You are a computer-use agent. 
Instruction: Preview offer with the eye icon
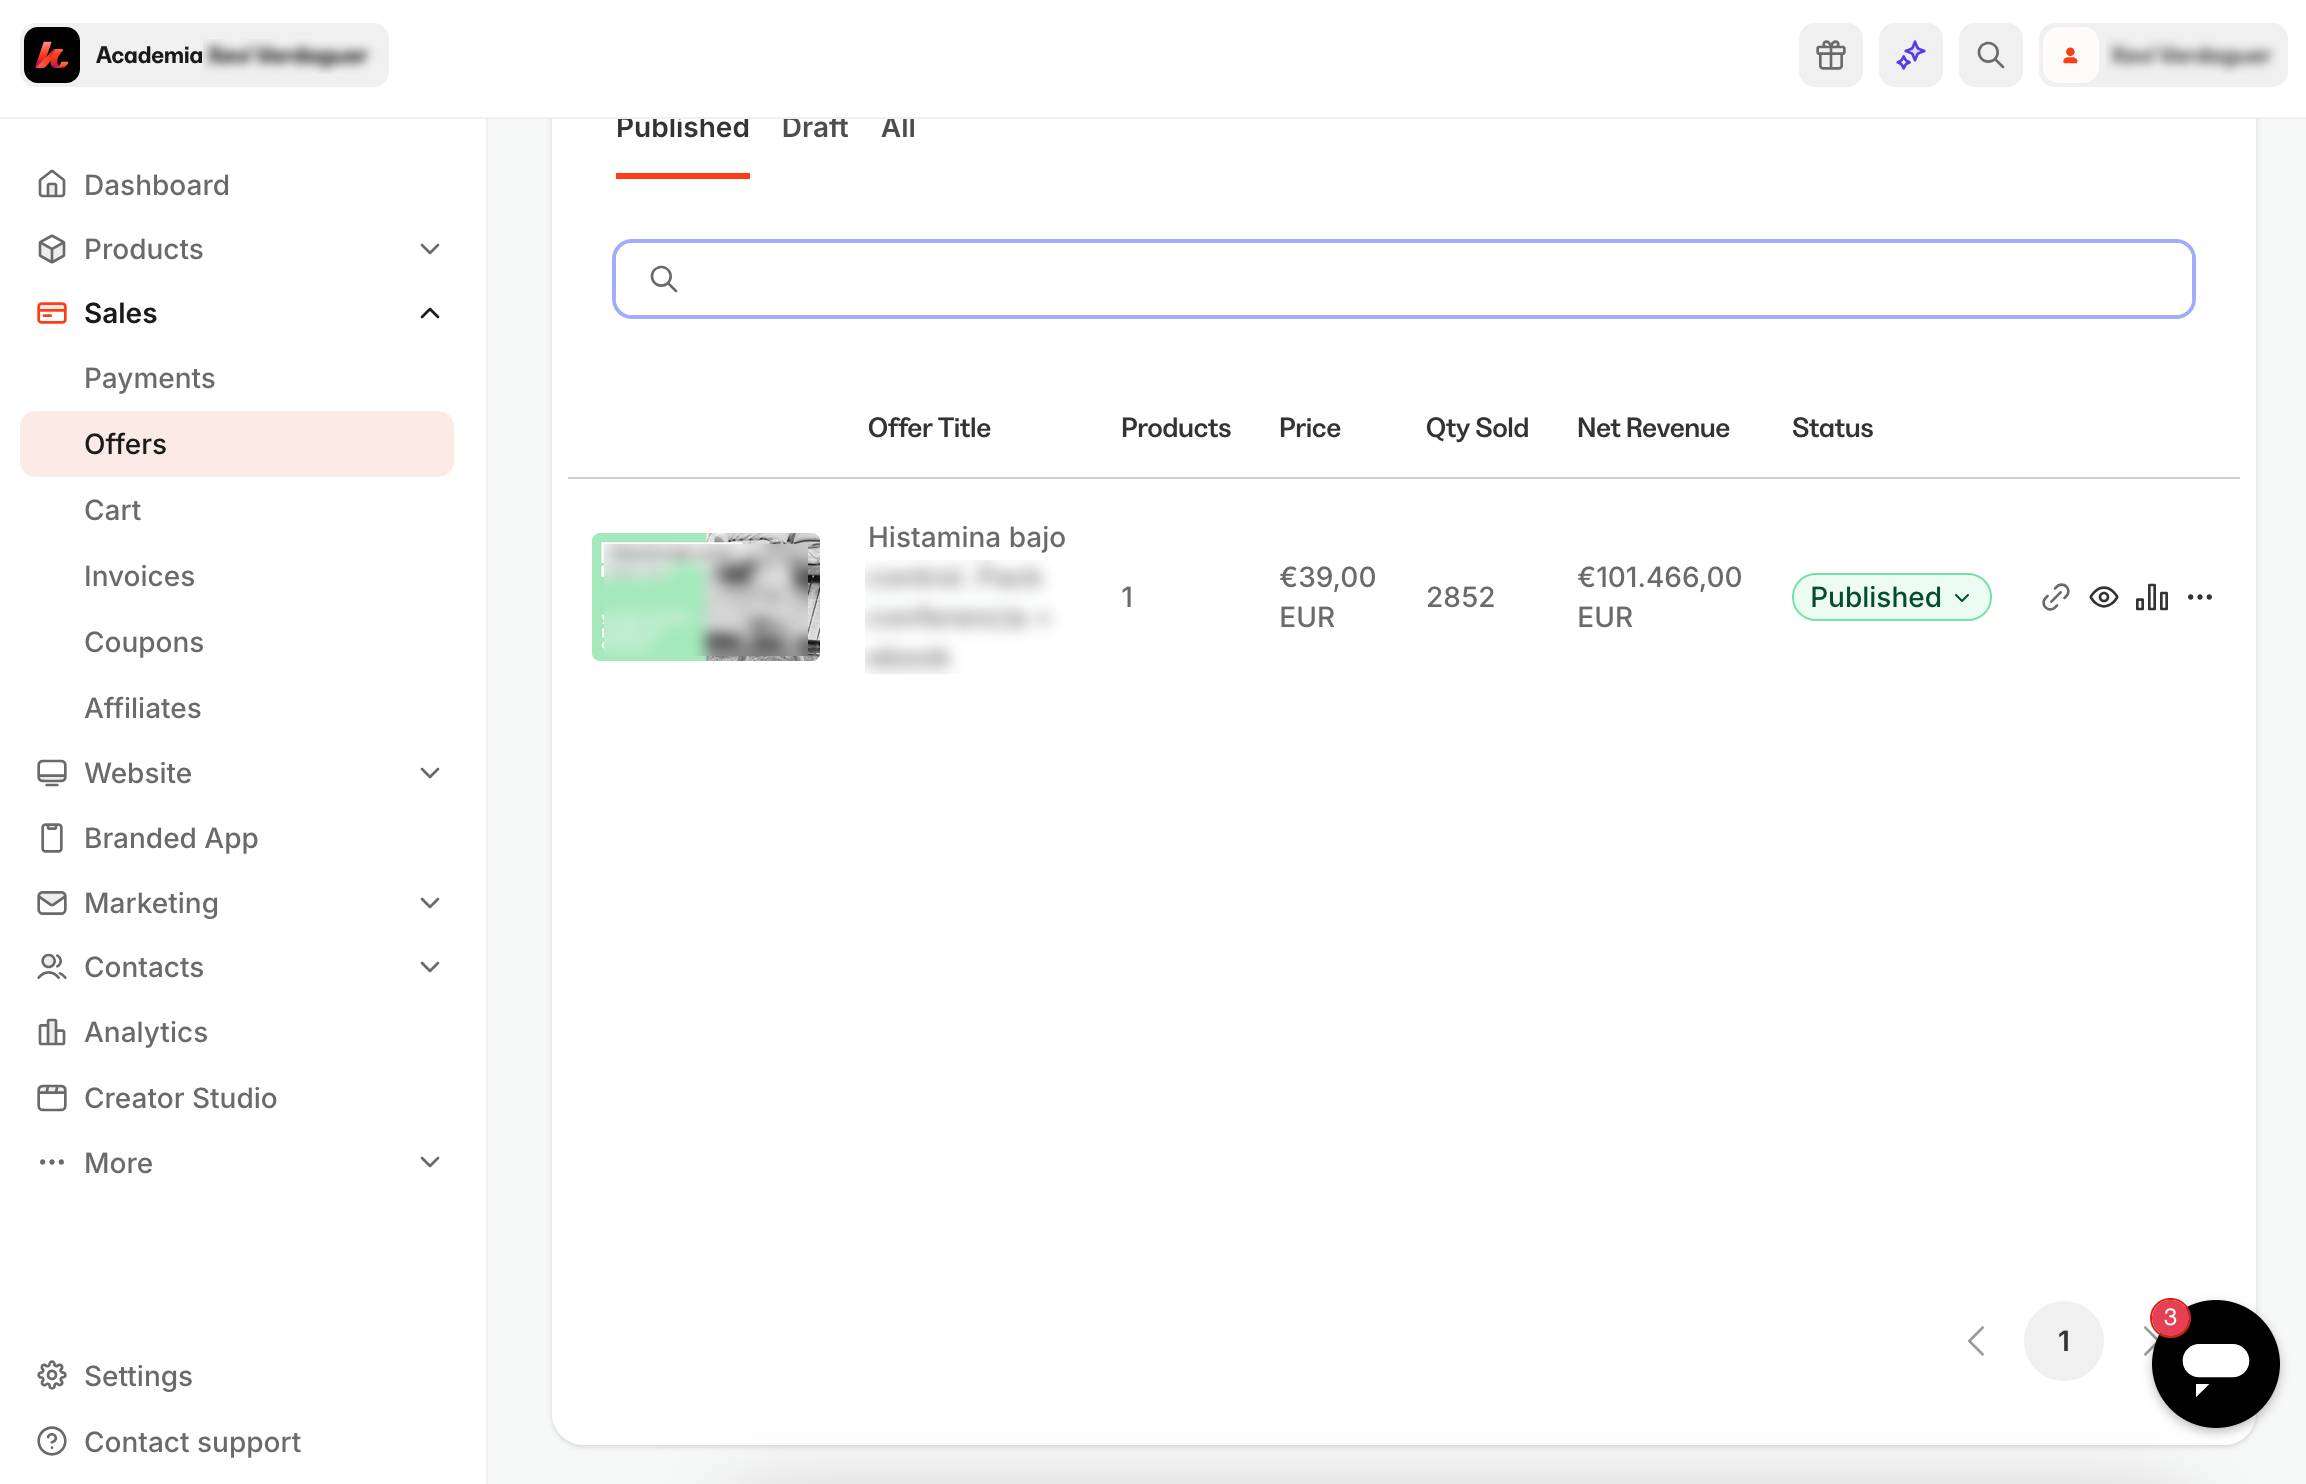point(2103,597)
